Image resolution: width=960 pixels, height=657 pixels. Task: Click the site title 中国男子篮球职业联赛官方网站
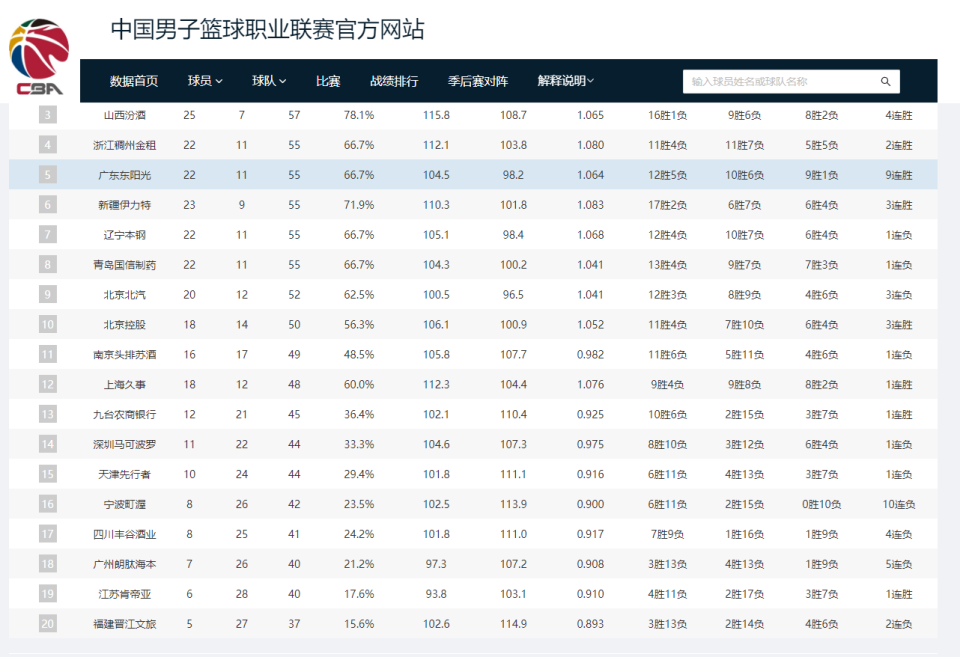[268, 29]
